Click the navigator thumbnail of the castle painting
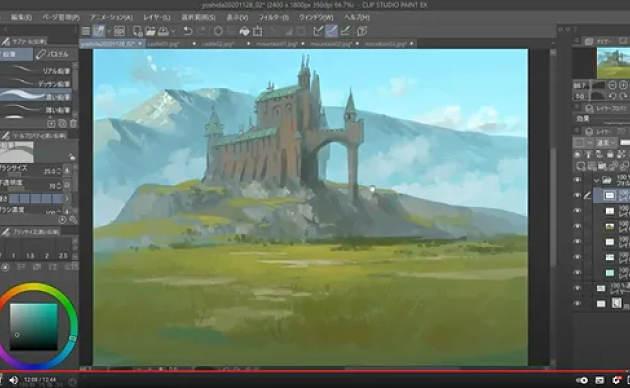The image size is (630, 388). click(x=613, y=63)
